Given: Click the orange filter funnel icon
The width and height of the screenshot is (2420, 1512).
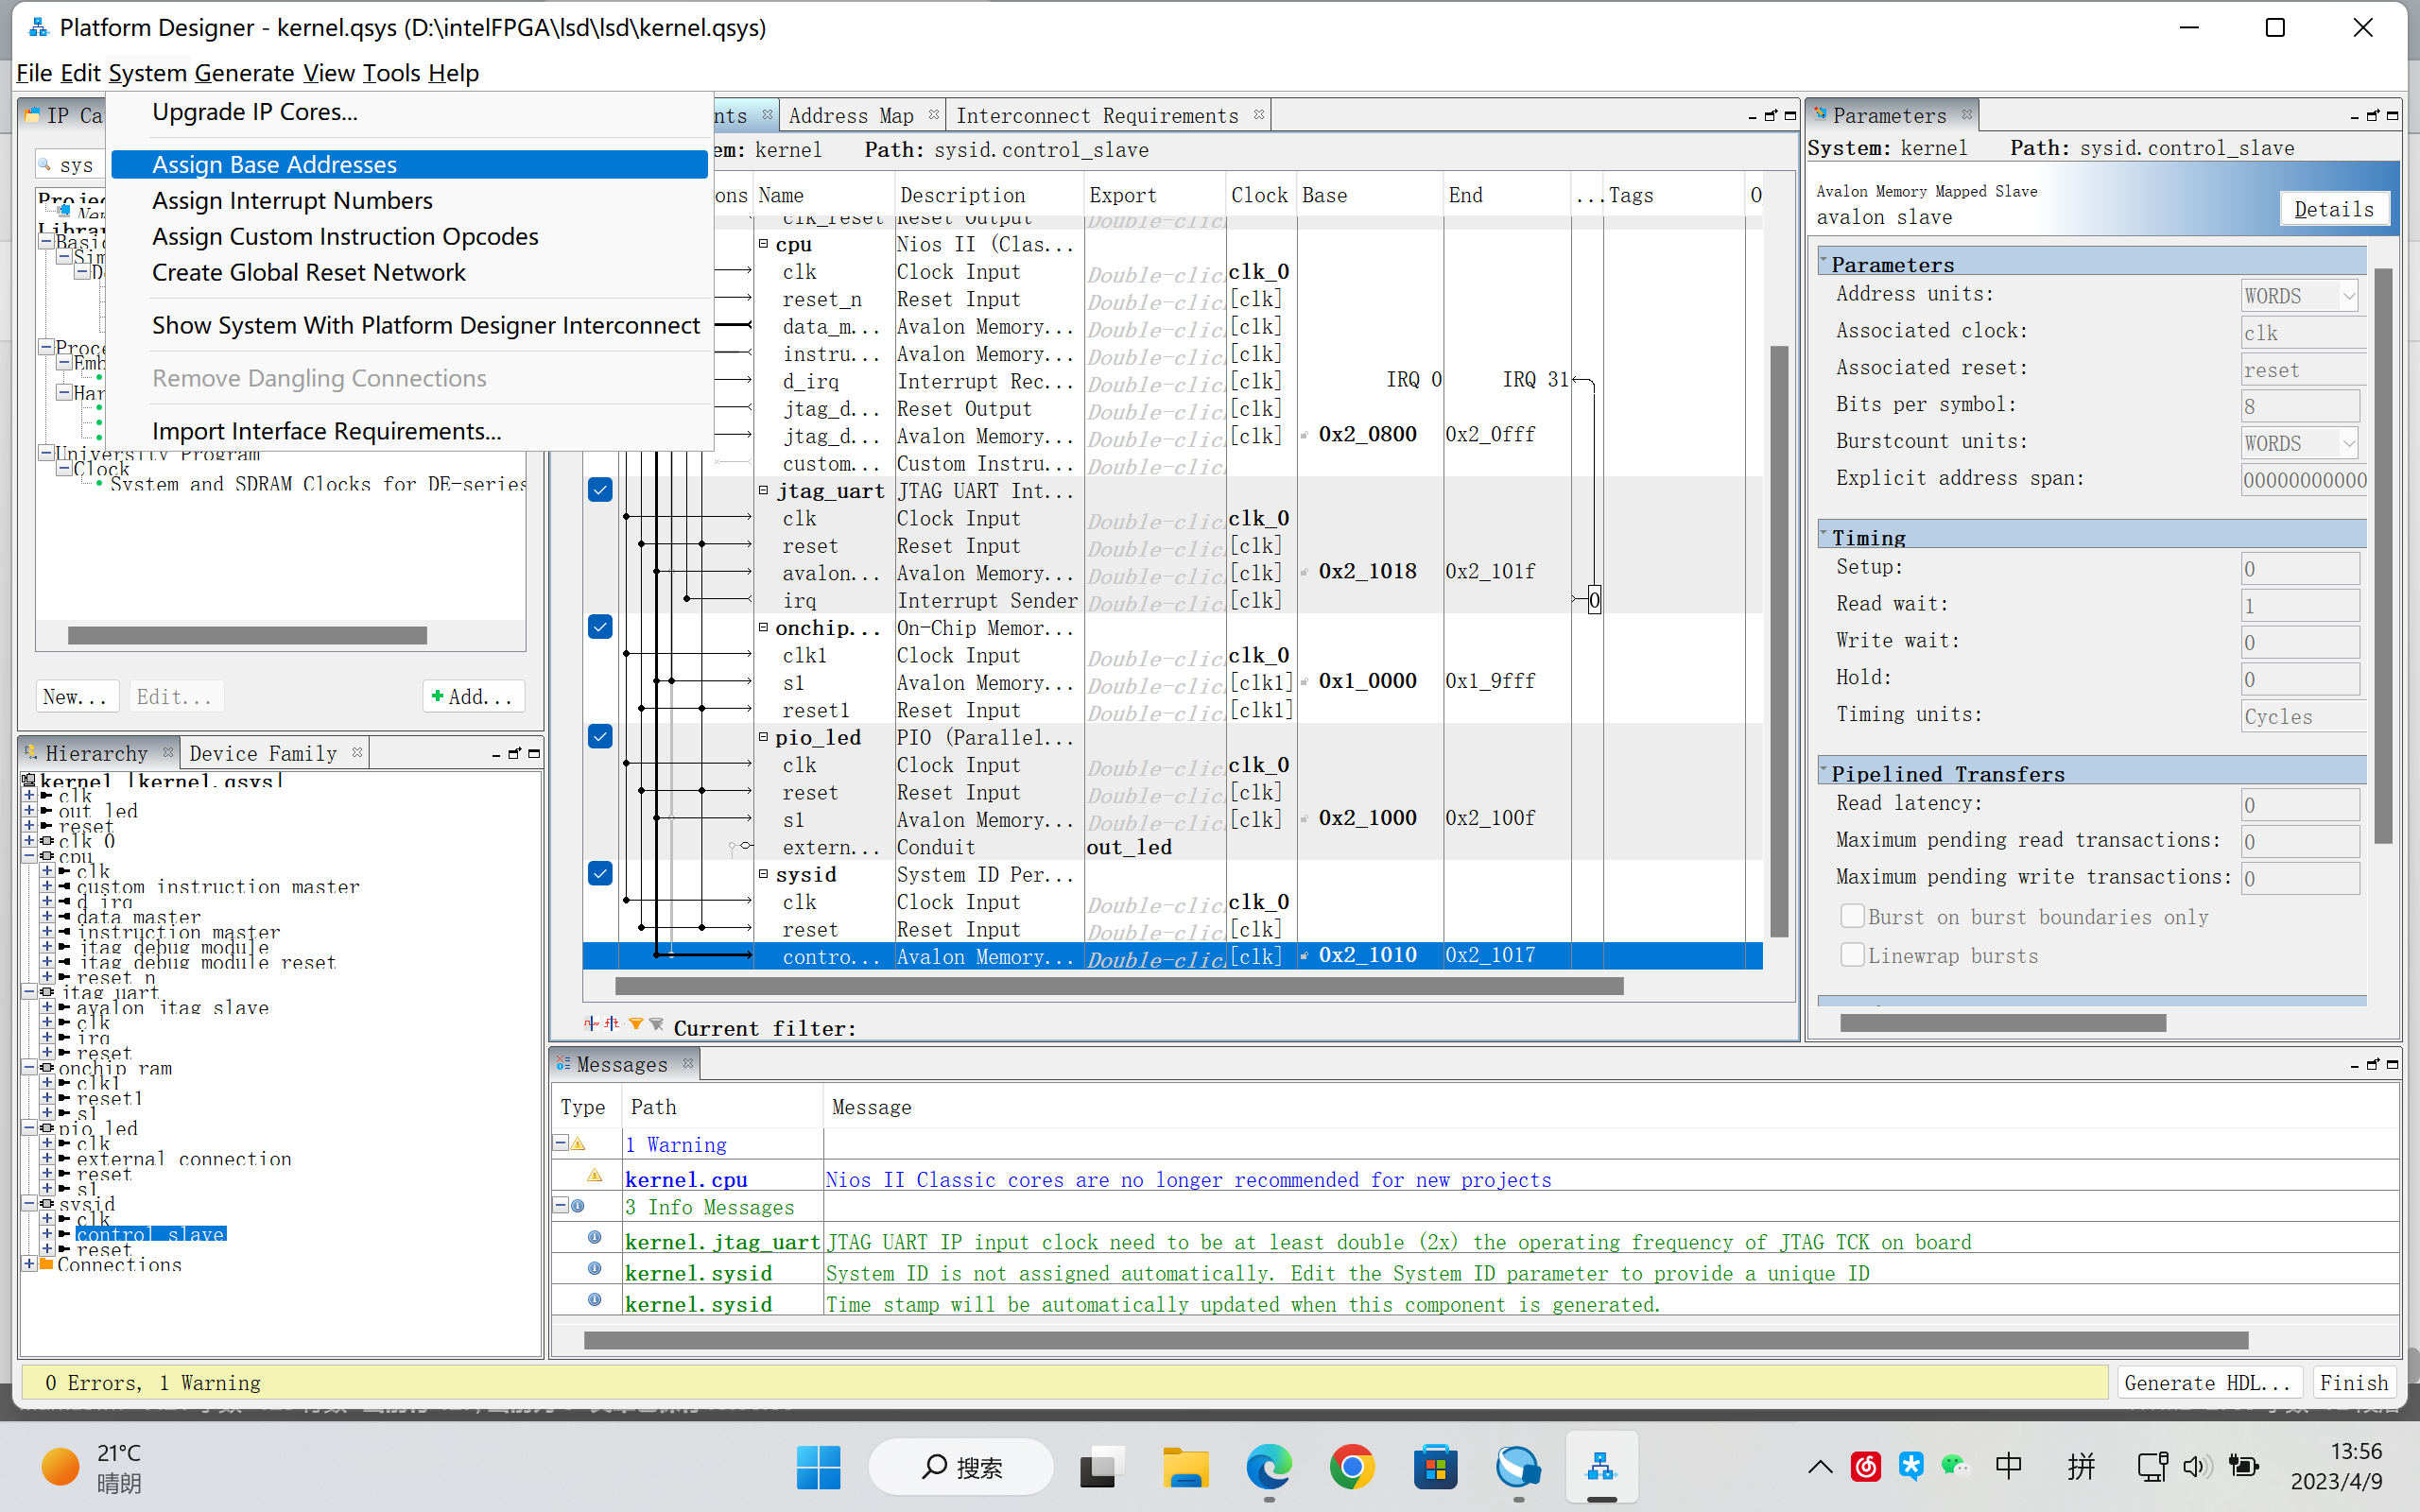Looking at the screenshot, I should 636,1023.
